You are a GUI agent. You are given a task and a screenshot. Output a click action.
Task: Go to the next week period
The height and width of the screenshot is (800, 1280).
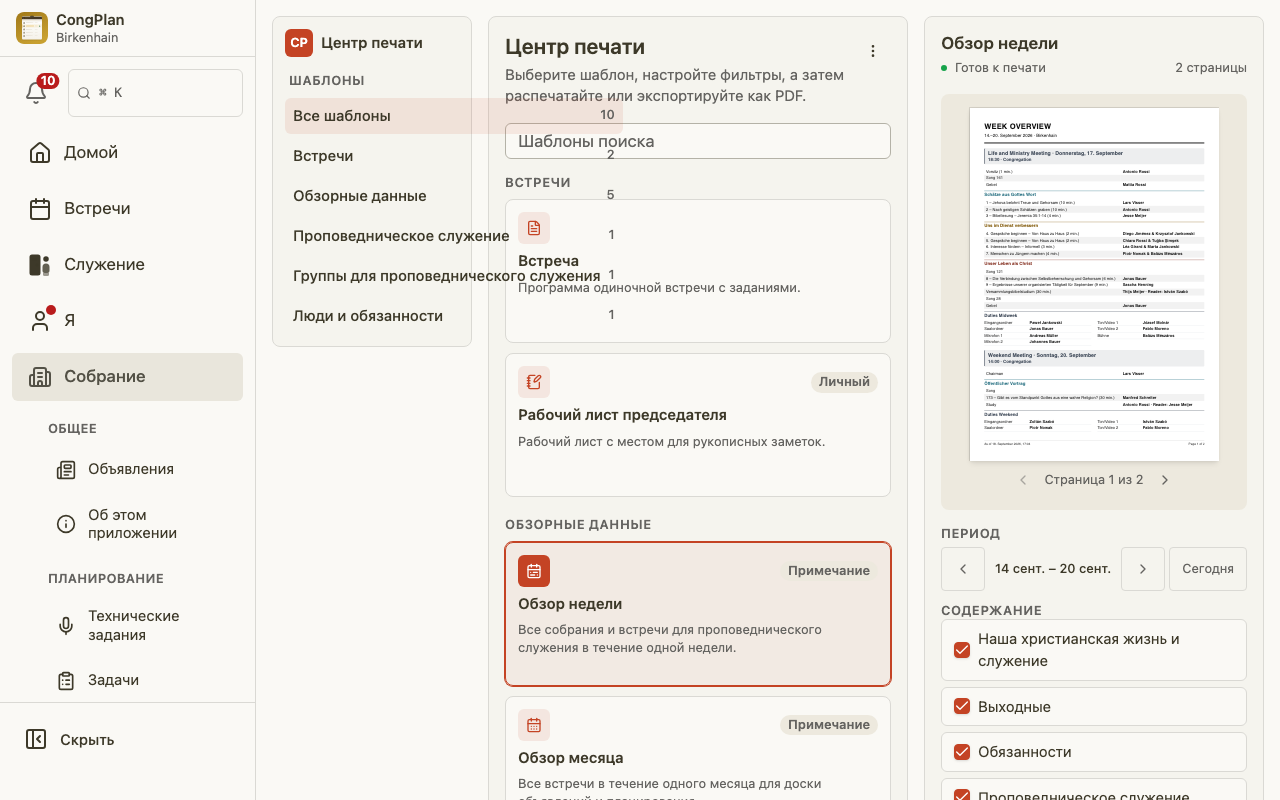point(1143,569)
